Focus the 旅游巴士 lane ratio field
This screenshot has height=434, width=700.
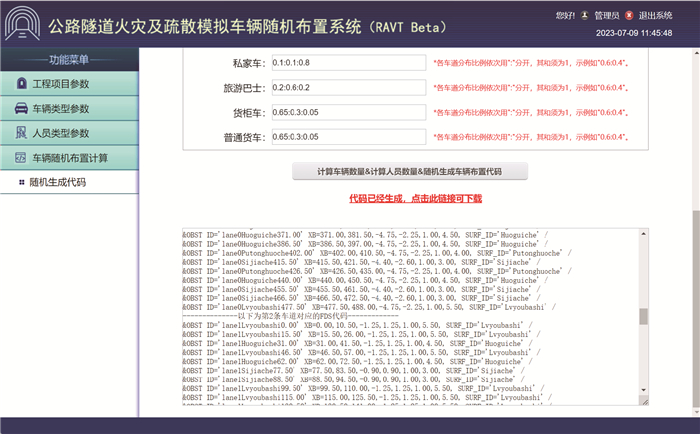pos(348,88)
